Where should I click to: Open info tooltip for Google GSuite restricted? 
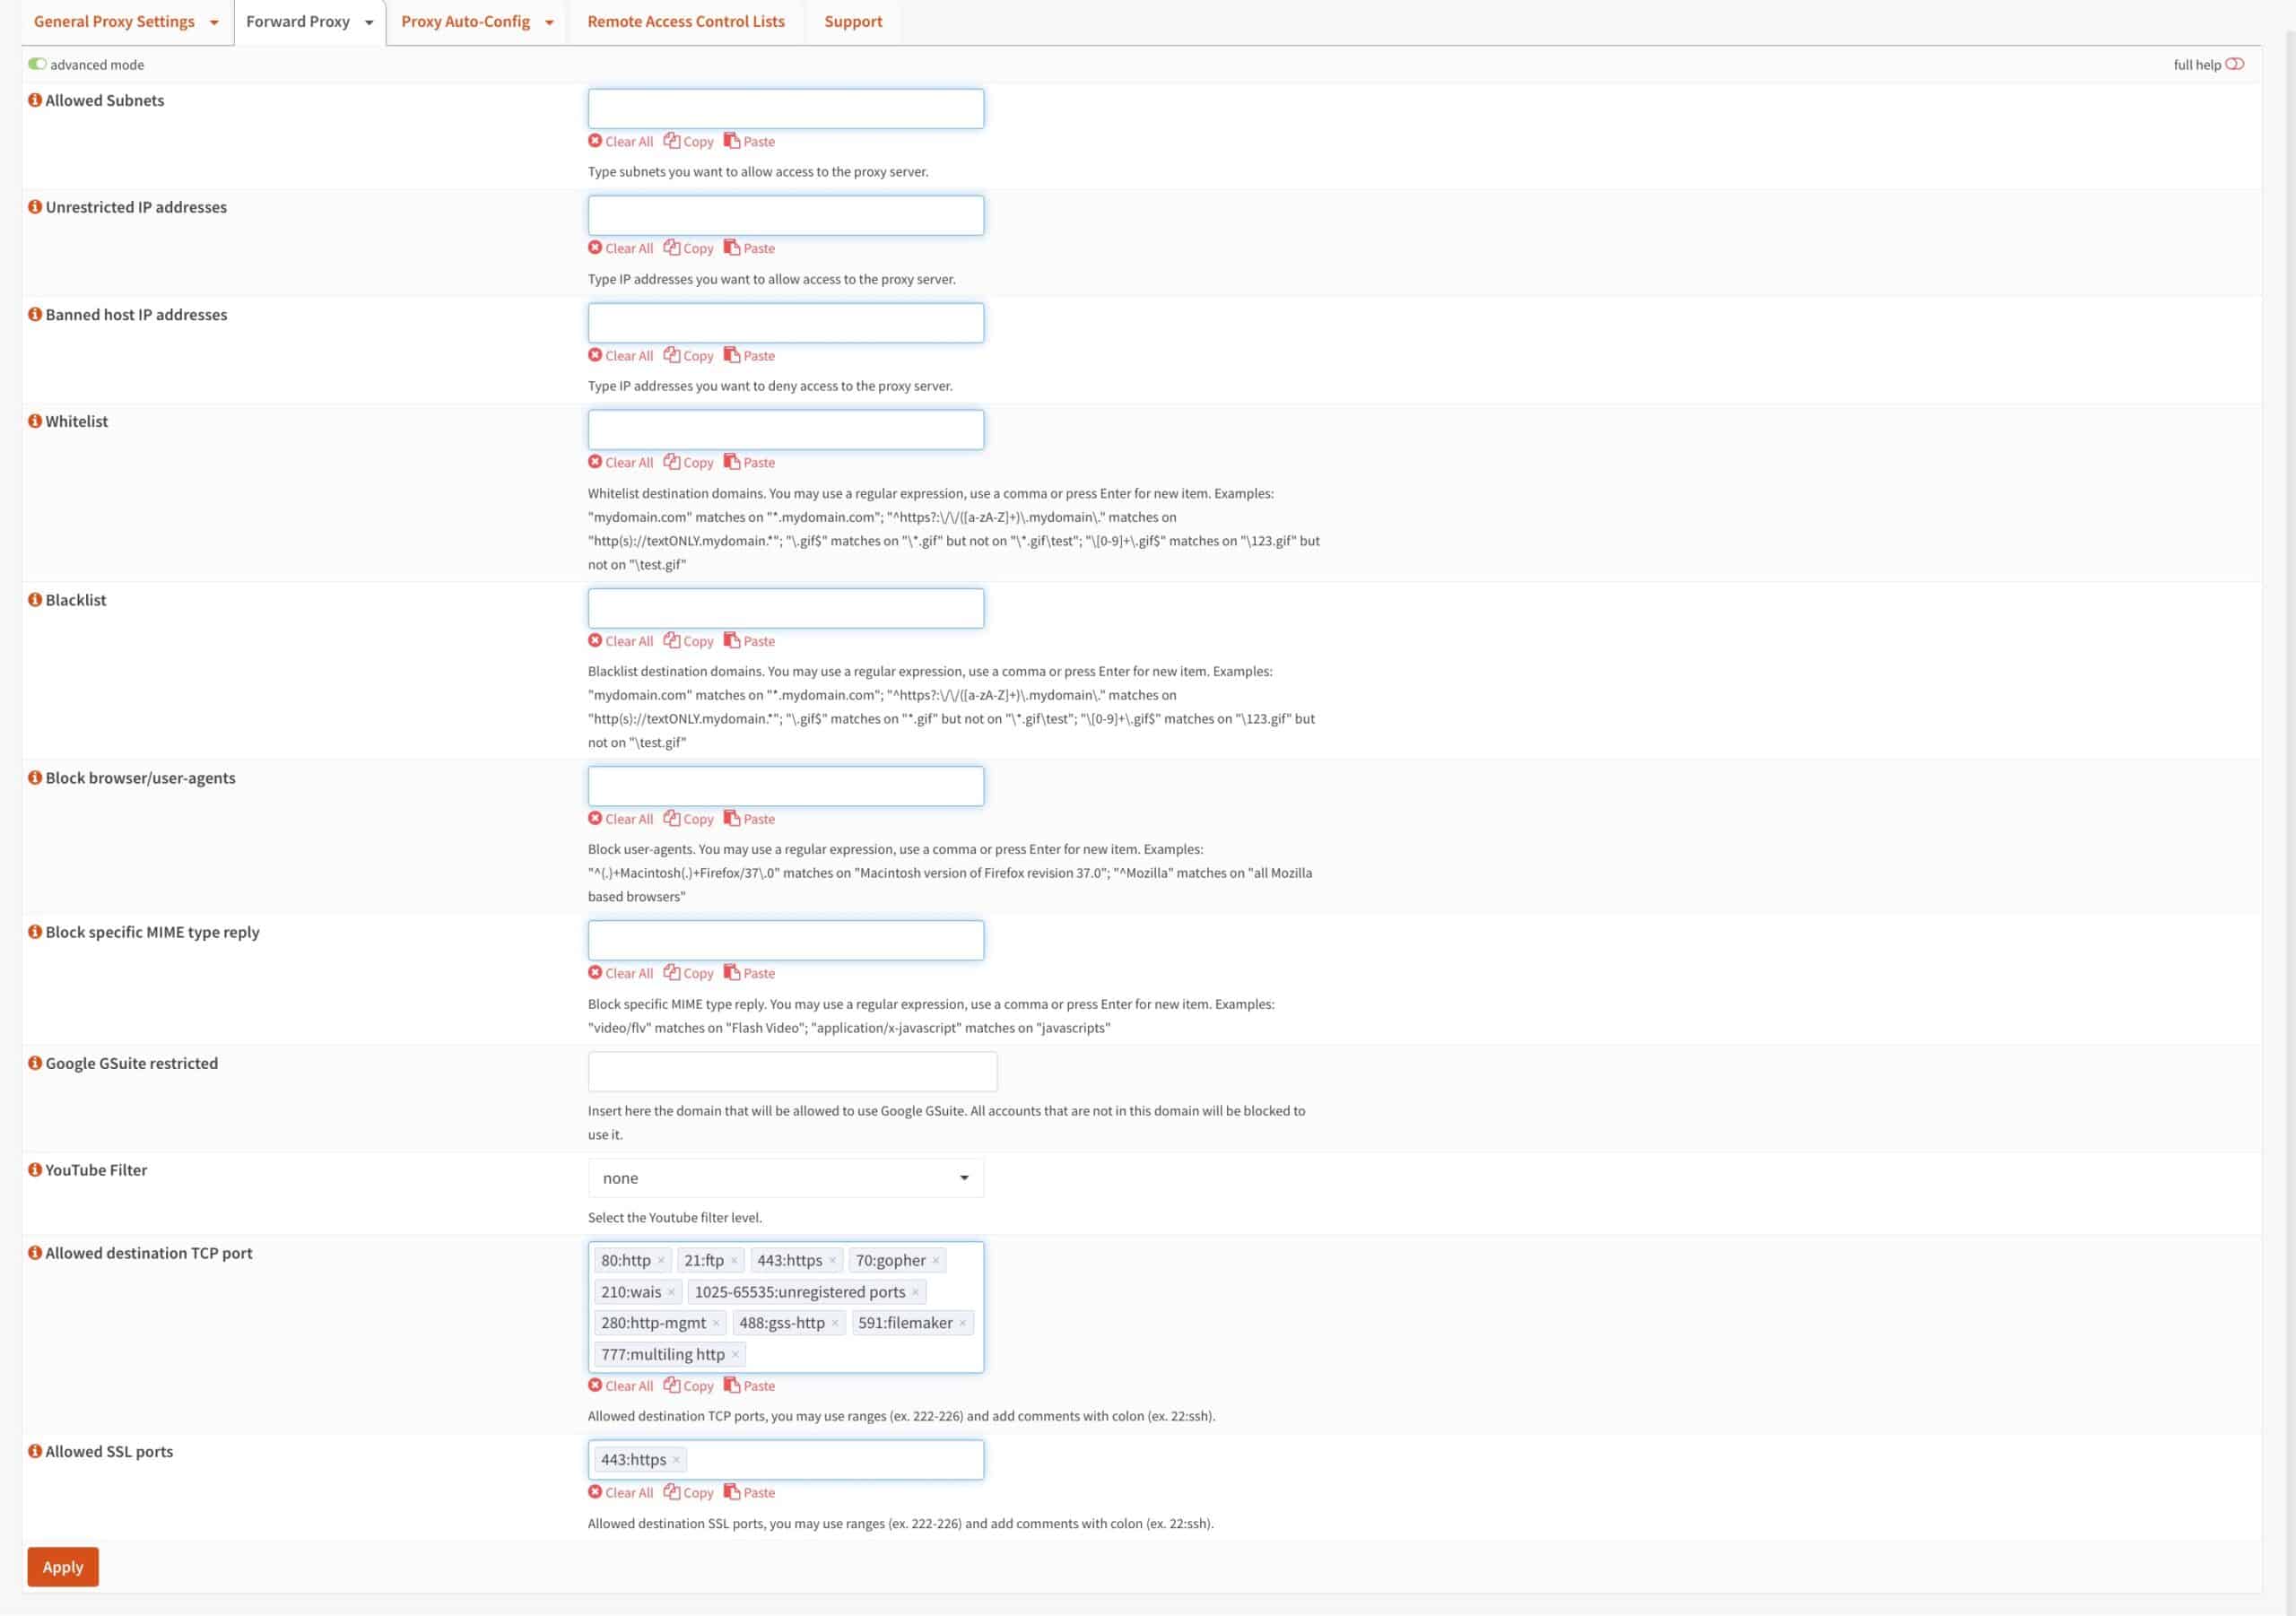[35, 1062]
